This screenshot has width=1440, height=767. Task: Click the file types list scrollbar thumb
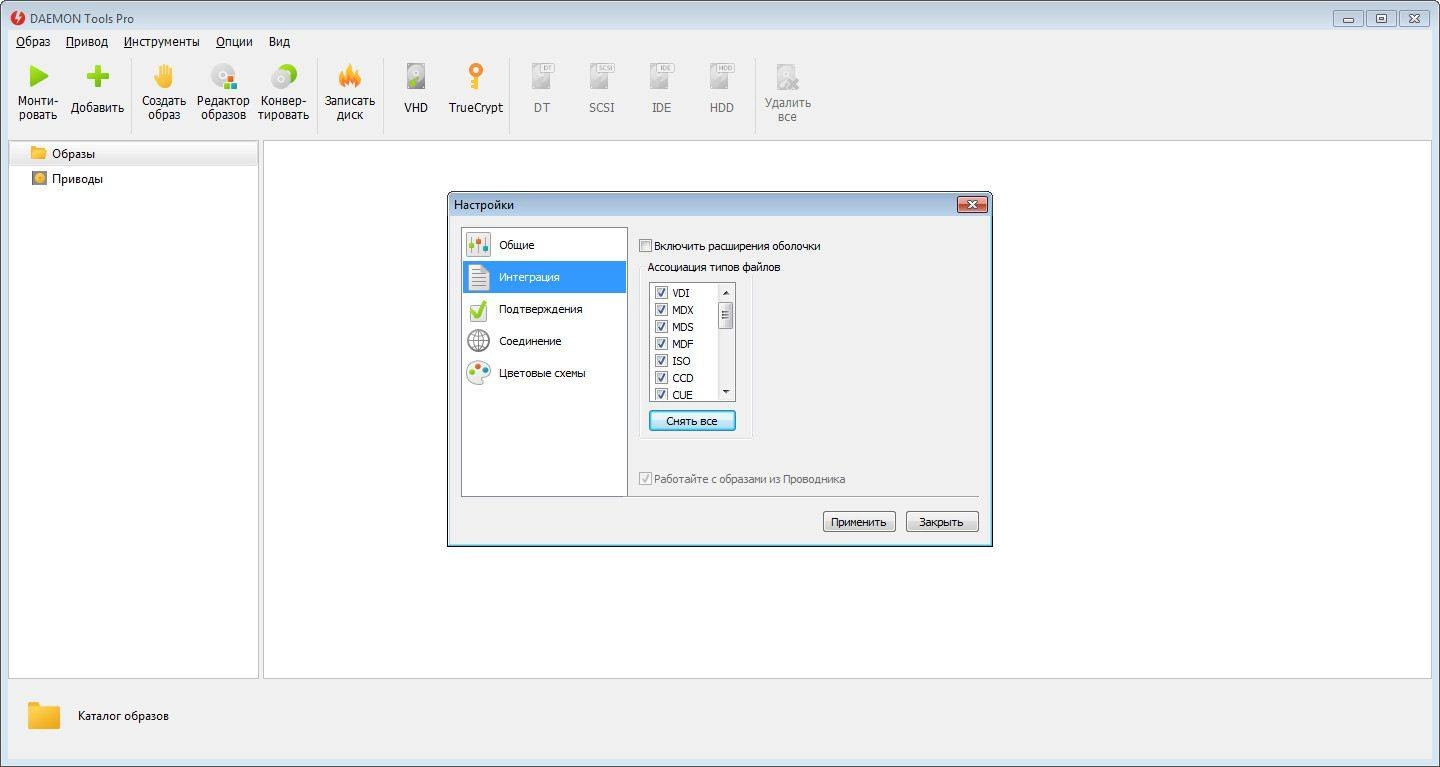[726, 315]
